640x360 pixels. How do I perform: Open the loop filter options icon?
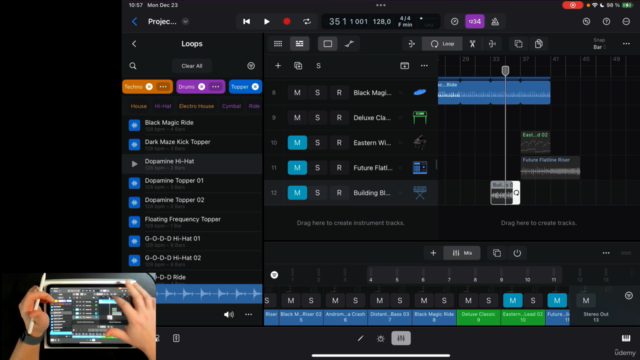251,66
